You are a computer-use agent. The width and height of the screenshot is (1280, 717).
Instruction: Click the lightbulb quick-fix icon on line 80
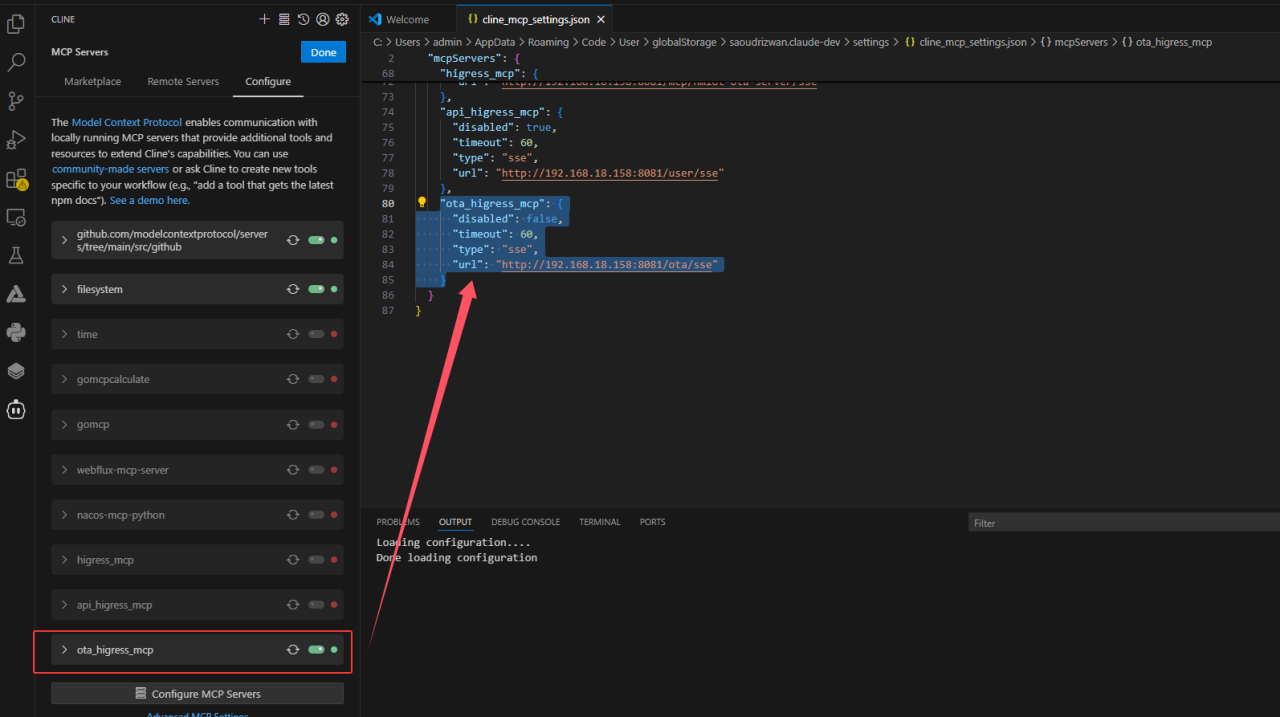[422, 203]
